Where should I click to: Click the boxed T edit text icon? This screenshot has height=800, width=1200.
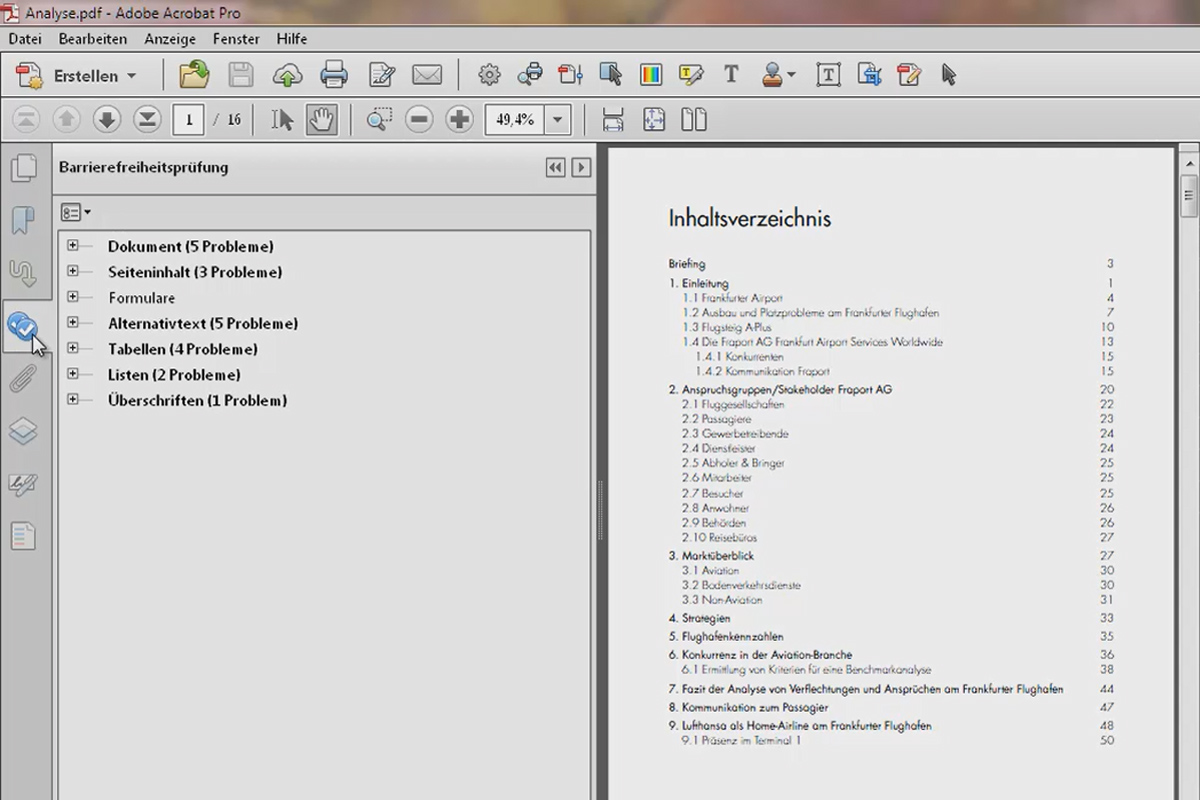click(828, 75)
